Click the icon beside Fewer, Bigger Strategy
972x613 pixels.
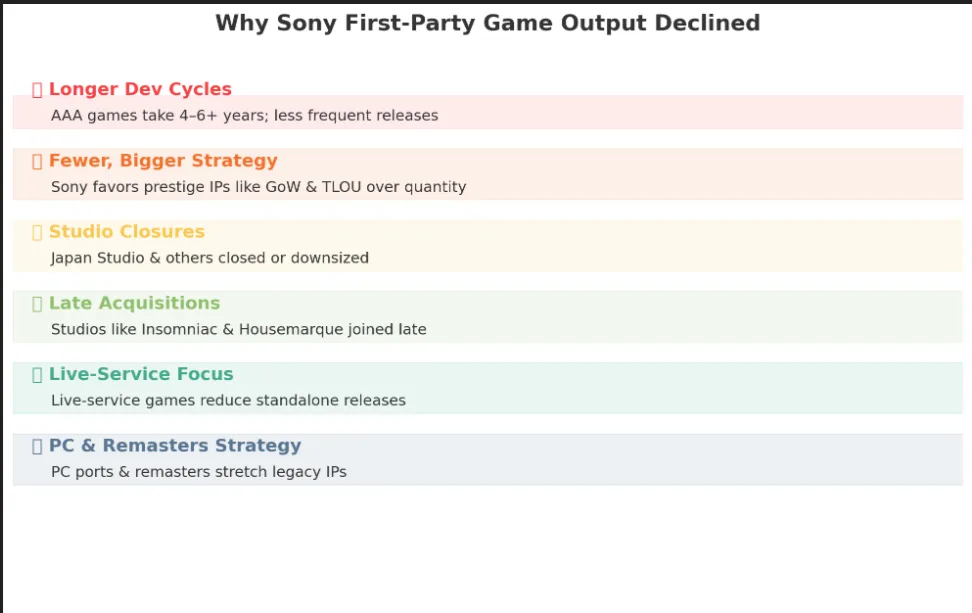(x=37, y=161)
